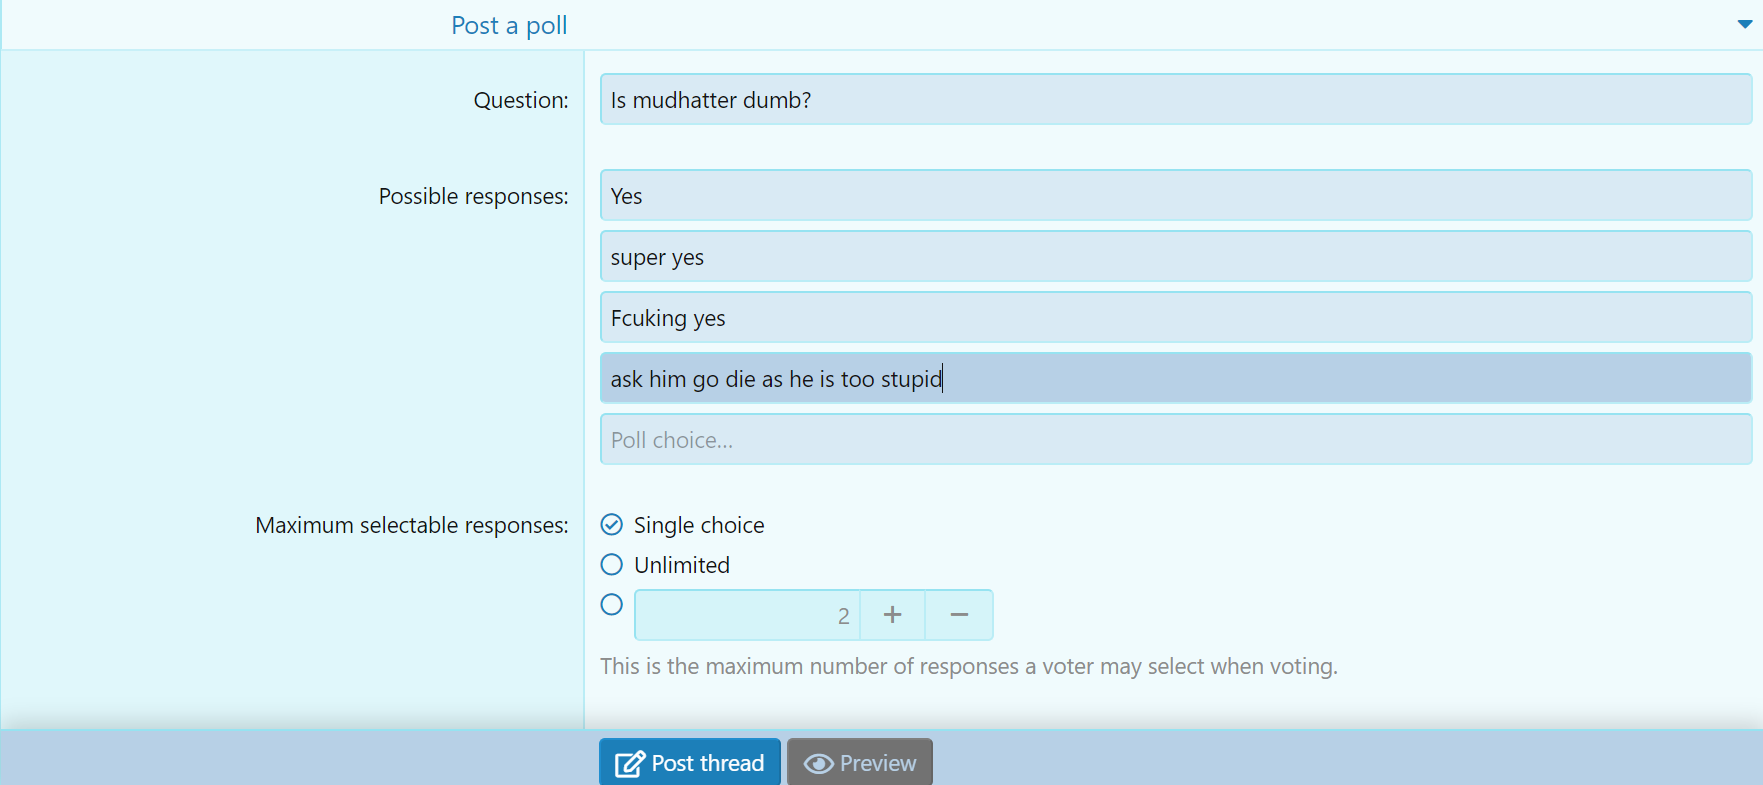Click the eye icon on Preview
The image size is (1763, 785).
pos(818,764)
